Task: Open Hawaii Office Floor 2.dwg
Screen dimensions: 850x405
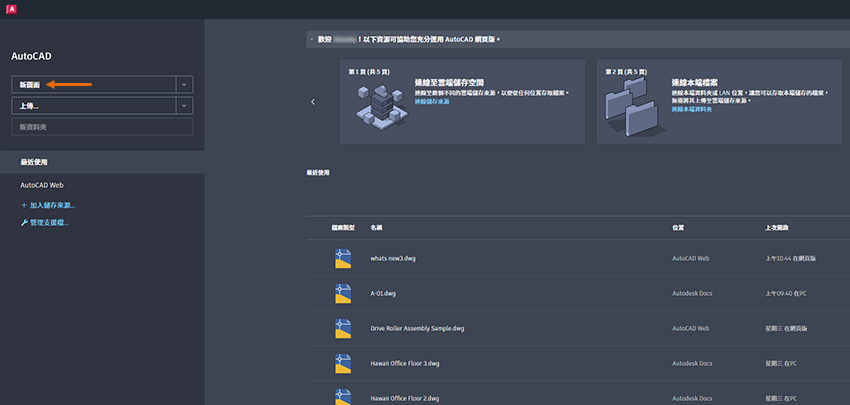Action: click(405, 398)
